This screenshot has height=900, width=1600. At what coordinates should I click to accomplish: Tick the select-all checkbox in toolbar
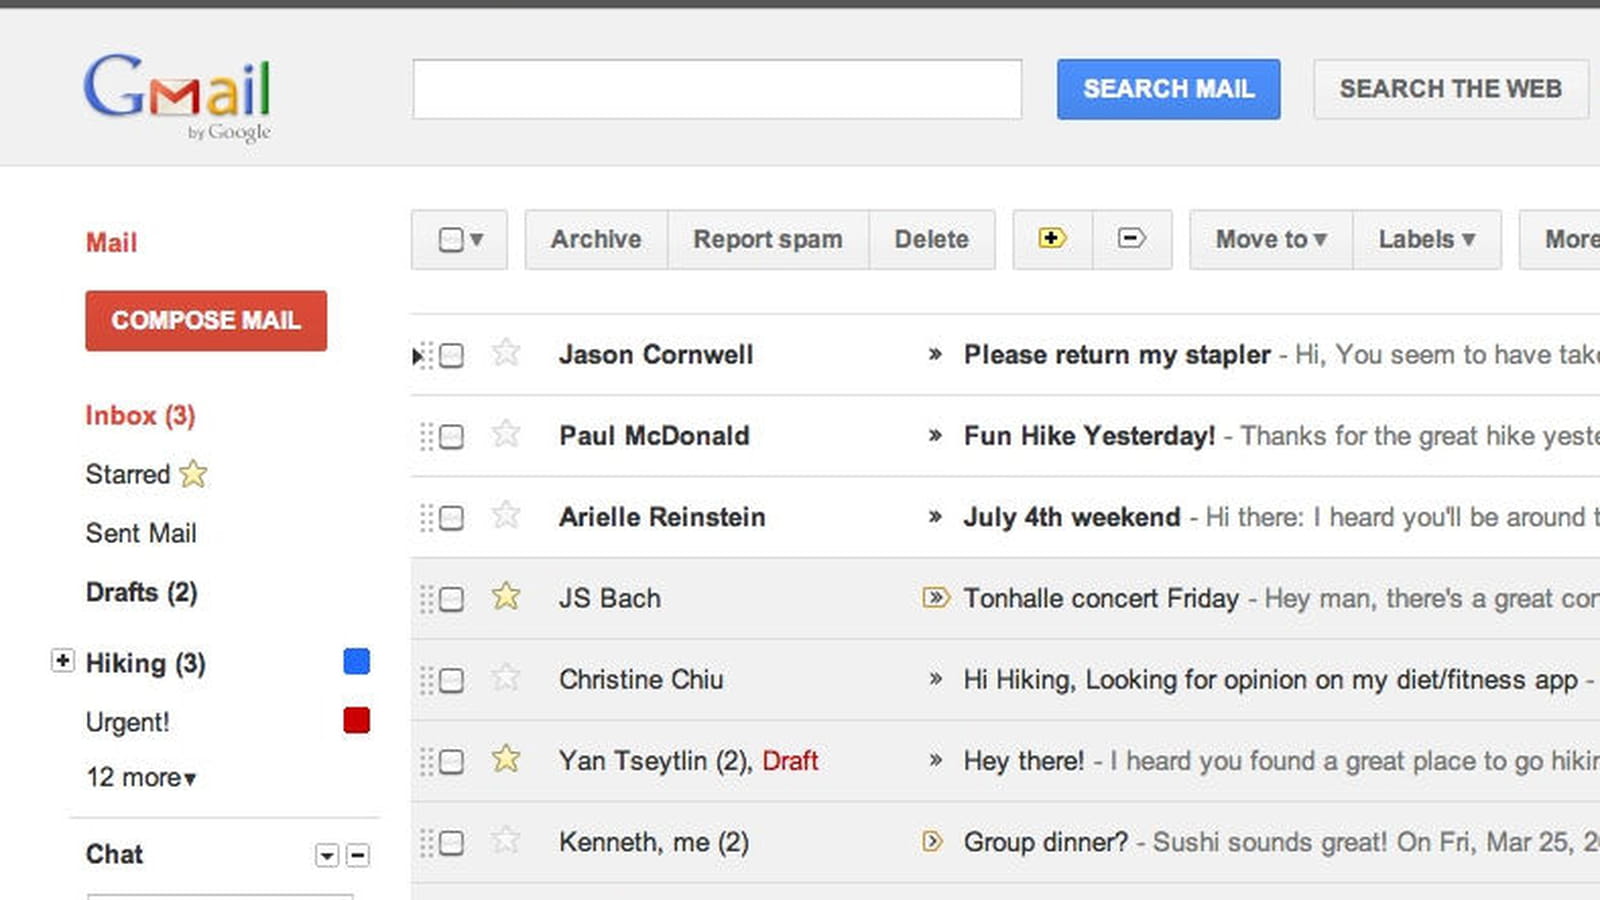(451, 240)
